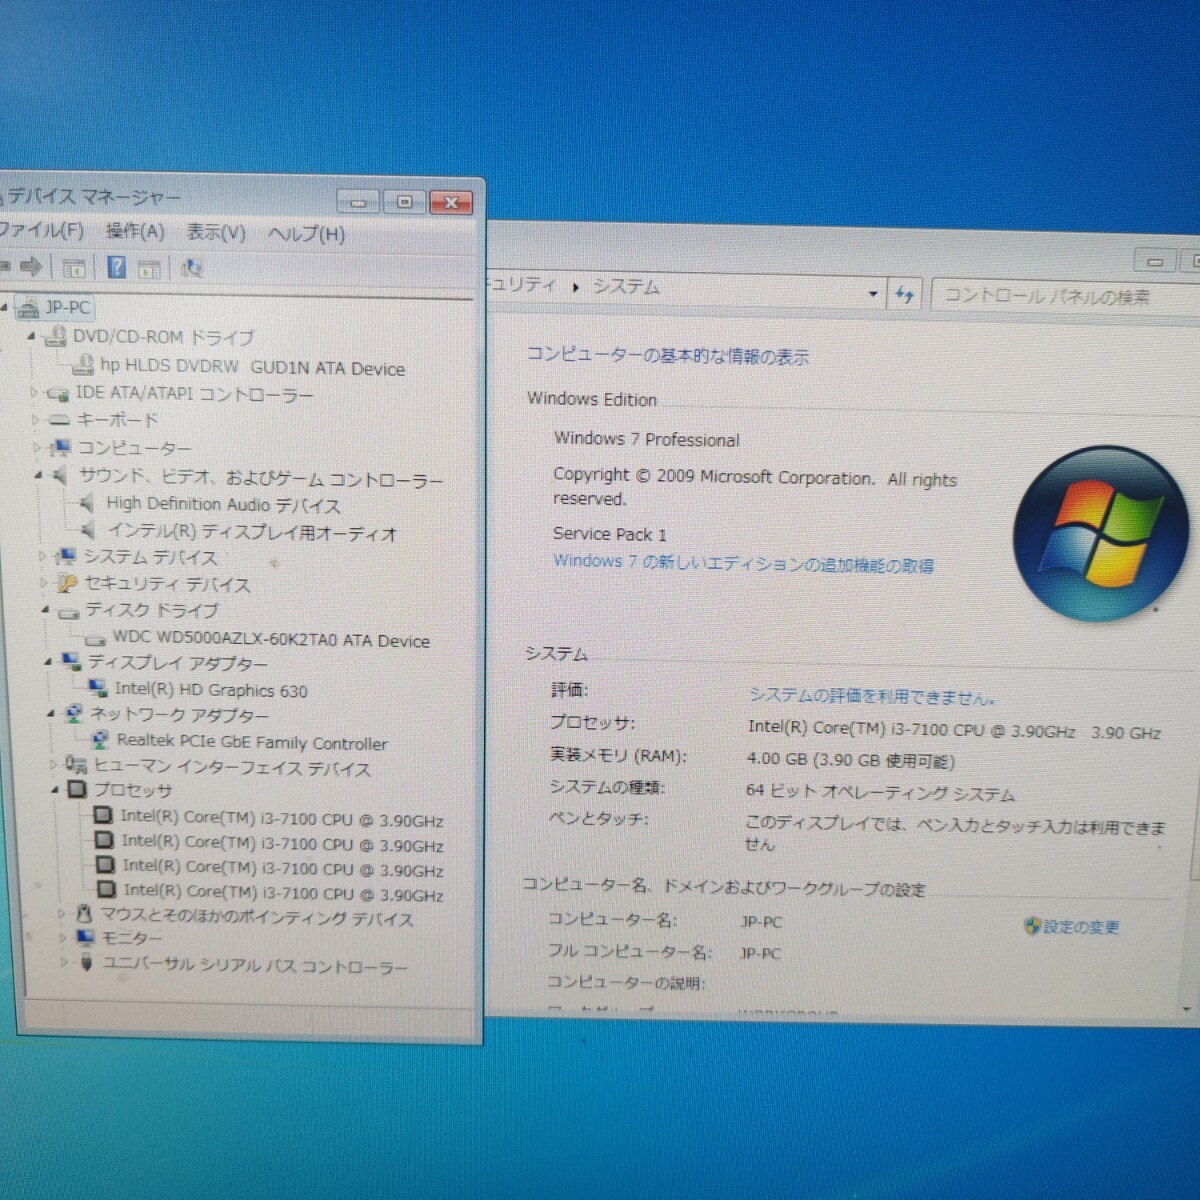This screenshot has width=1200, height=1200.
Task: Click the ヒューマン インターフェイス デバイス icon
Action: (x=76, y=766)
